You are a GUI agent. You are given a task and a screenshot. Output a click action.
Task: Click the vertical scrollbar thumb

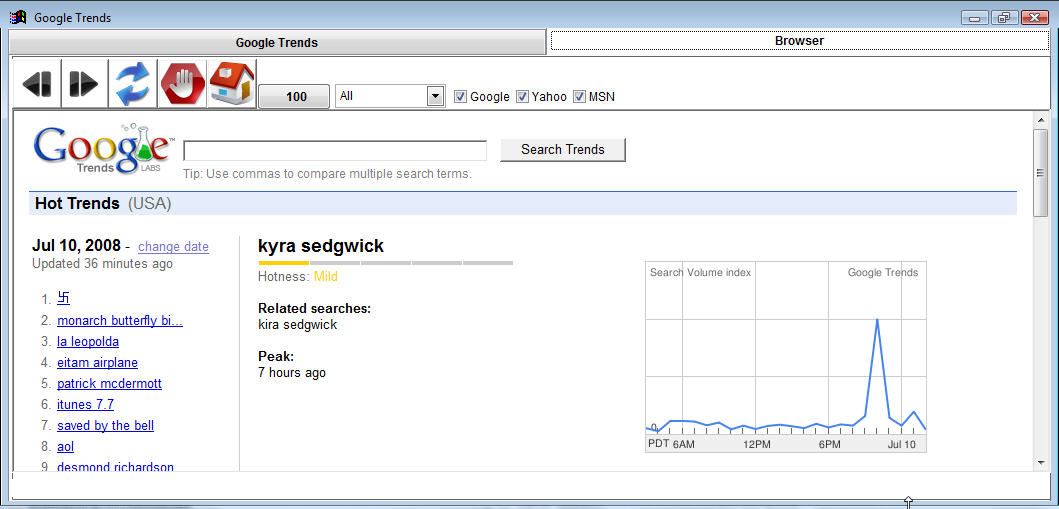click(x=1041, y=173)
